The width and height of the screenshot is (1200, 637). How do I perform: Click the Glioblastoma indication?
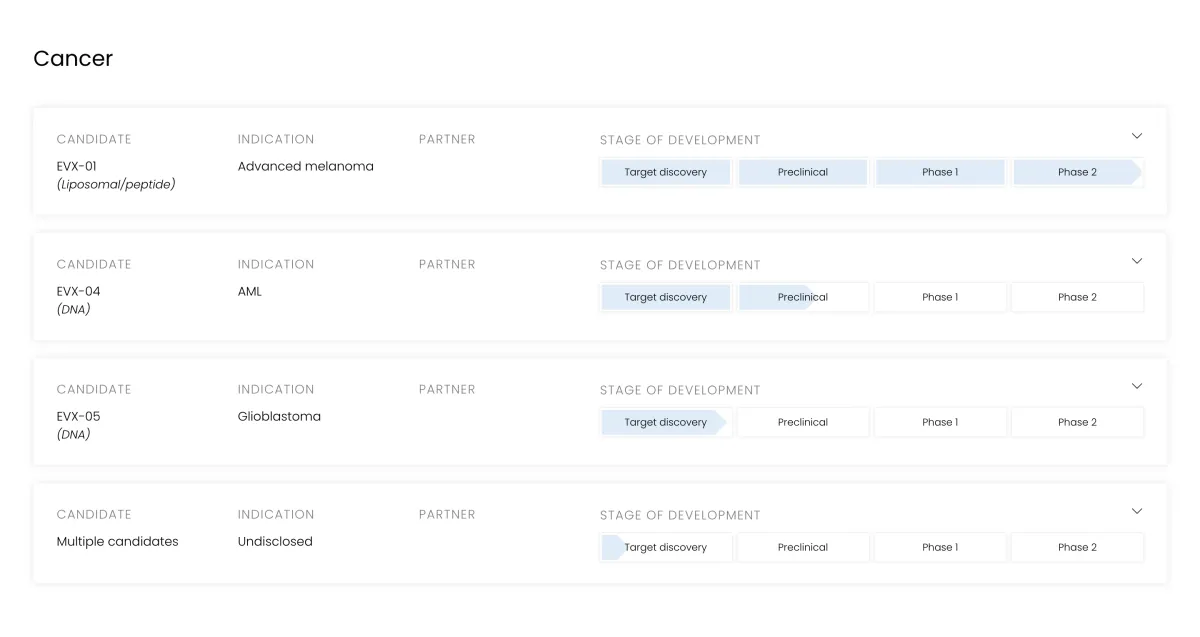[279, 416]
